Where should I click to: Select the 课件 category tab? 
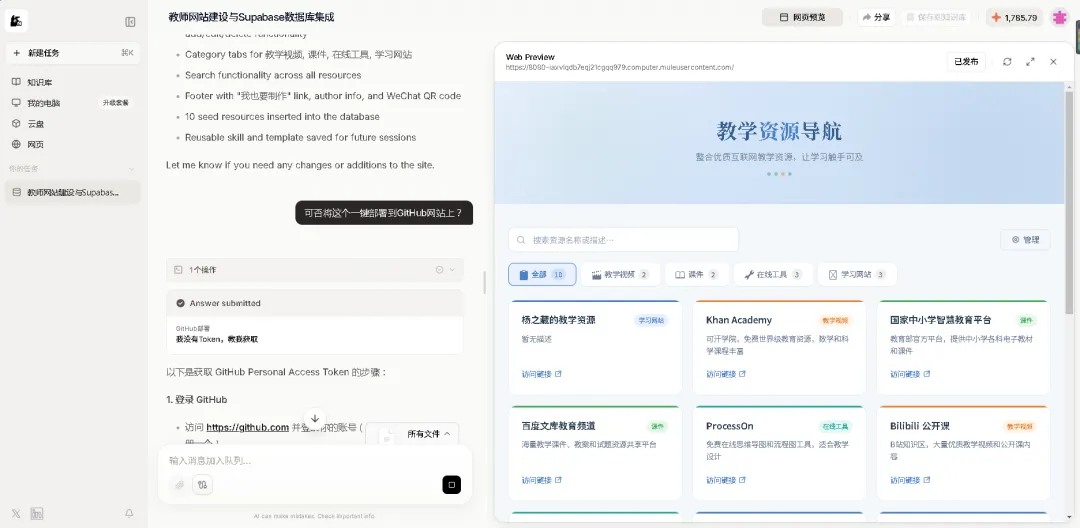(696, 274)
